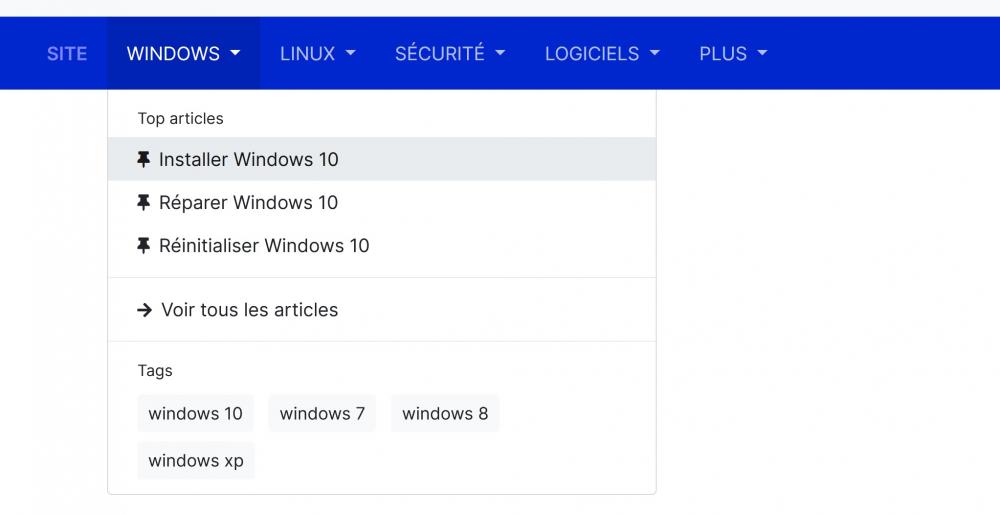The width and height of the screenshot is (1000, 515).
Task: Click pin icon beside Réinitialiser Windows 10
Action: pos(143,245)
